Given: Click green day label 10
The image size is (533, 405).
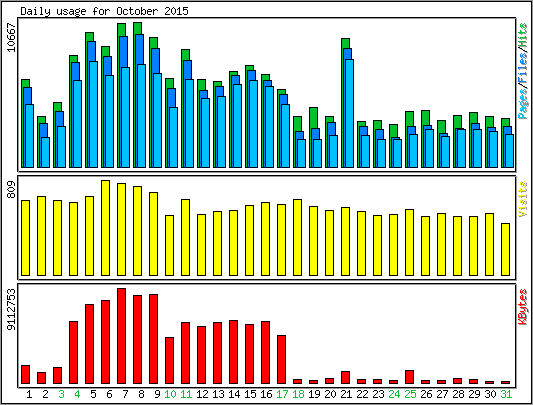Looking at the screenshot, I should click(x=170, y=394).
